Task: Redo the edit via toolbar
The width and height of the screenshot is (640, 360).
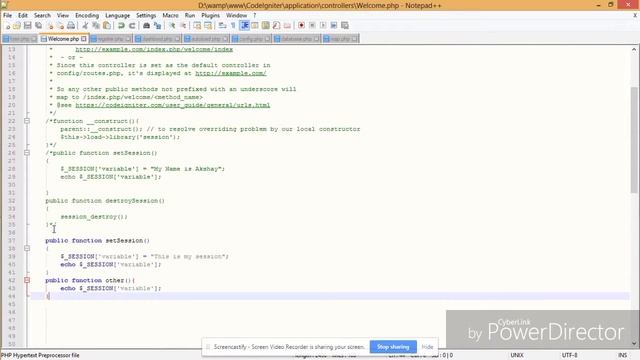Action: coord(132,26)
